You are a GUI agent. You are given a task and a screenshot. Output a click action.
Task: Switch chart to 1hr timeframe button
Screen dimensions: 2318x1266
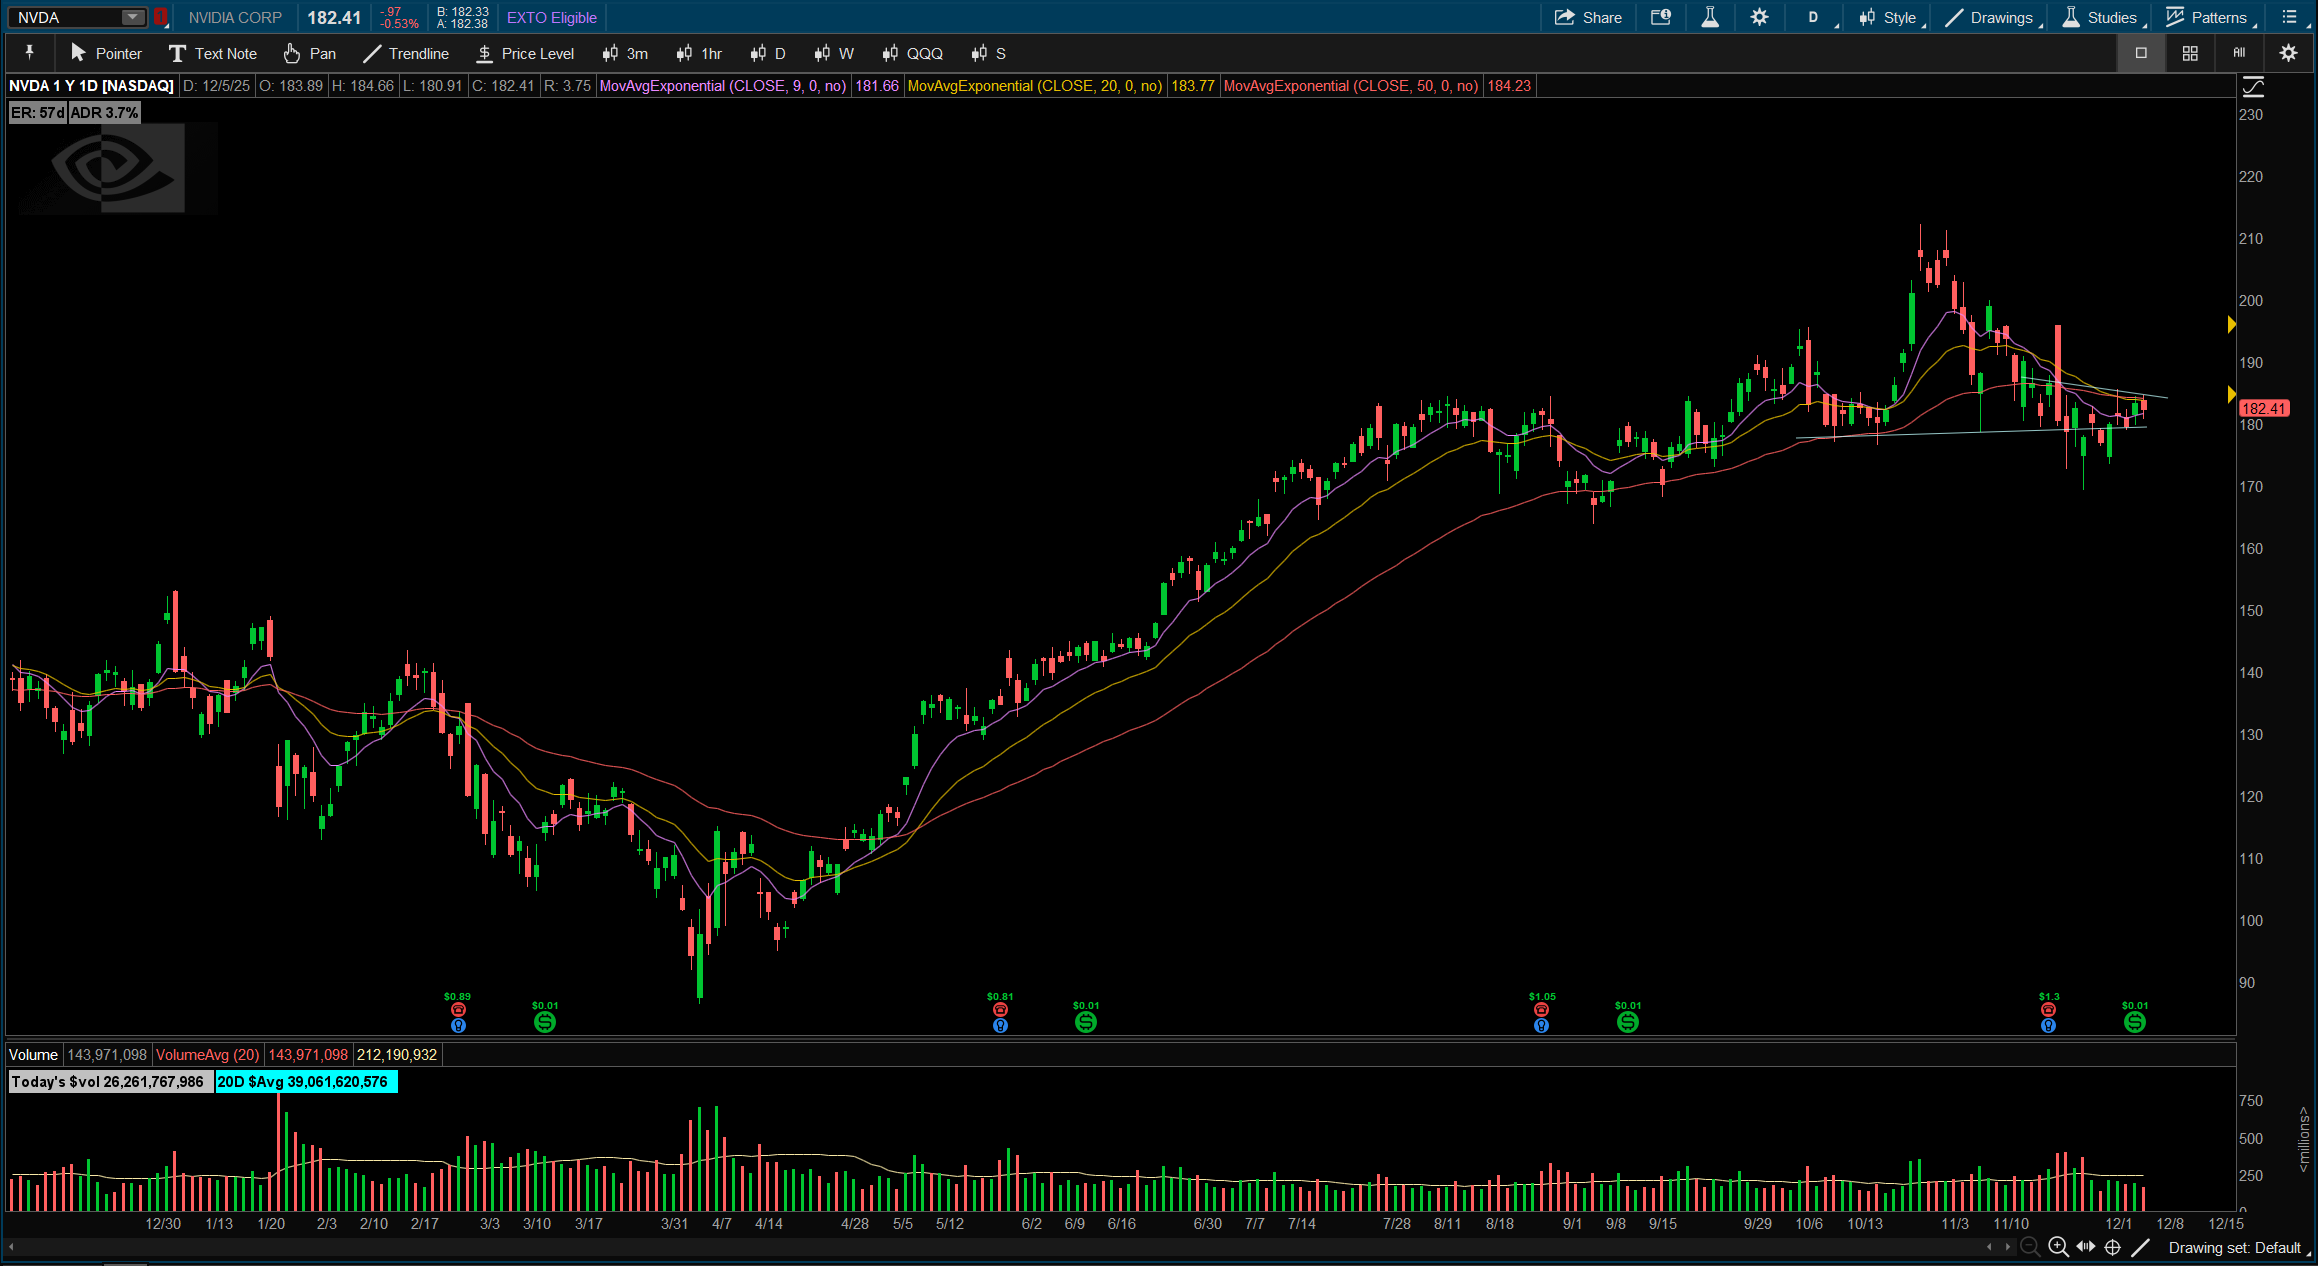pyautogui.click(x=699, y=54)
